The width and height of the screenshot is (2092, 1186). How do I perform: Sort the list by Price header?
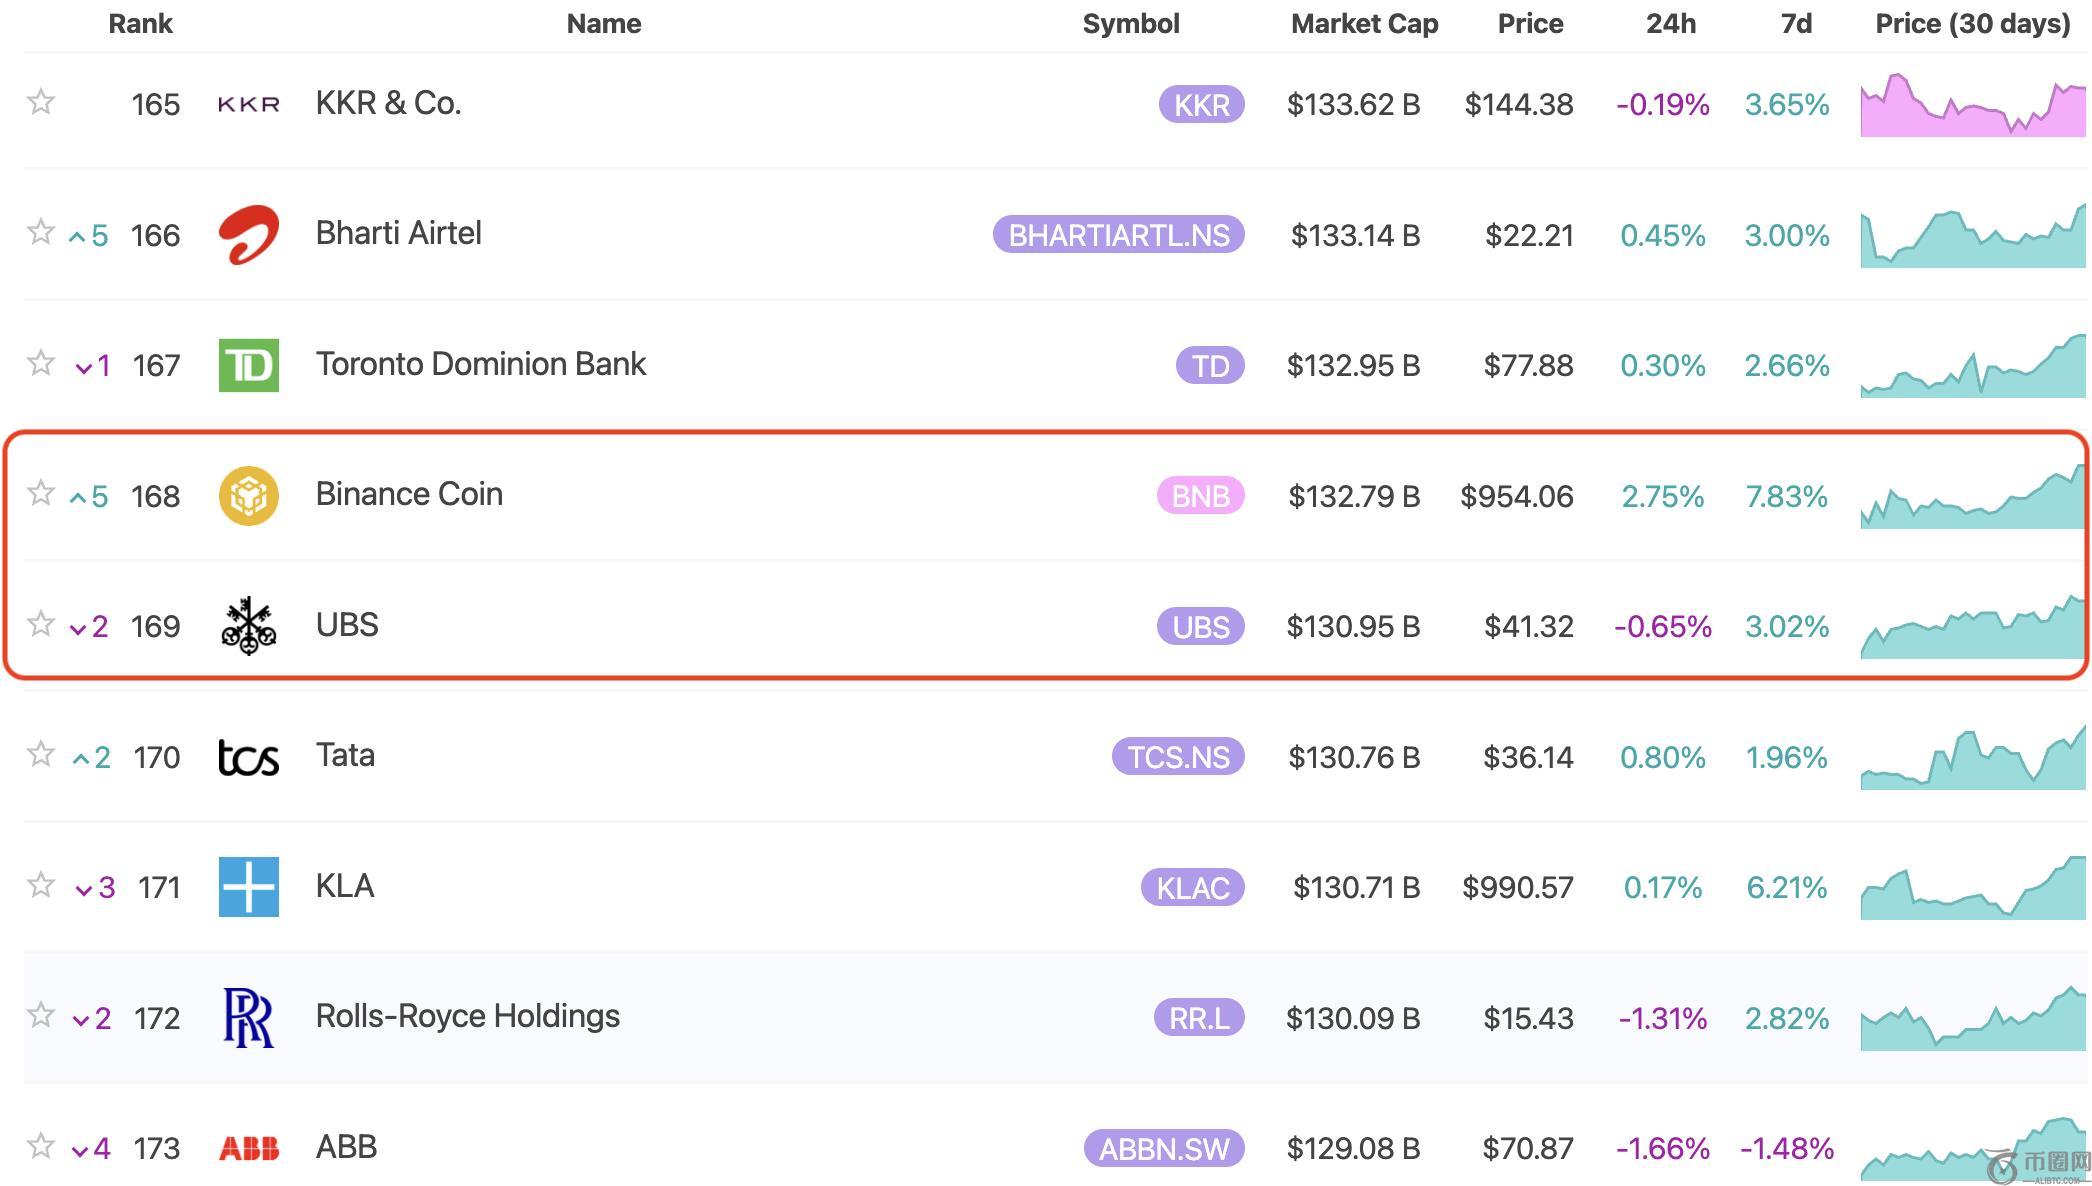[x=1530, y=24]
